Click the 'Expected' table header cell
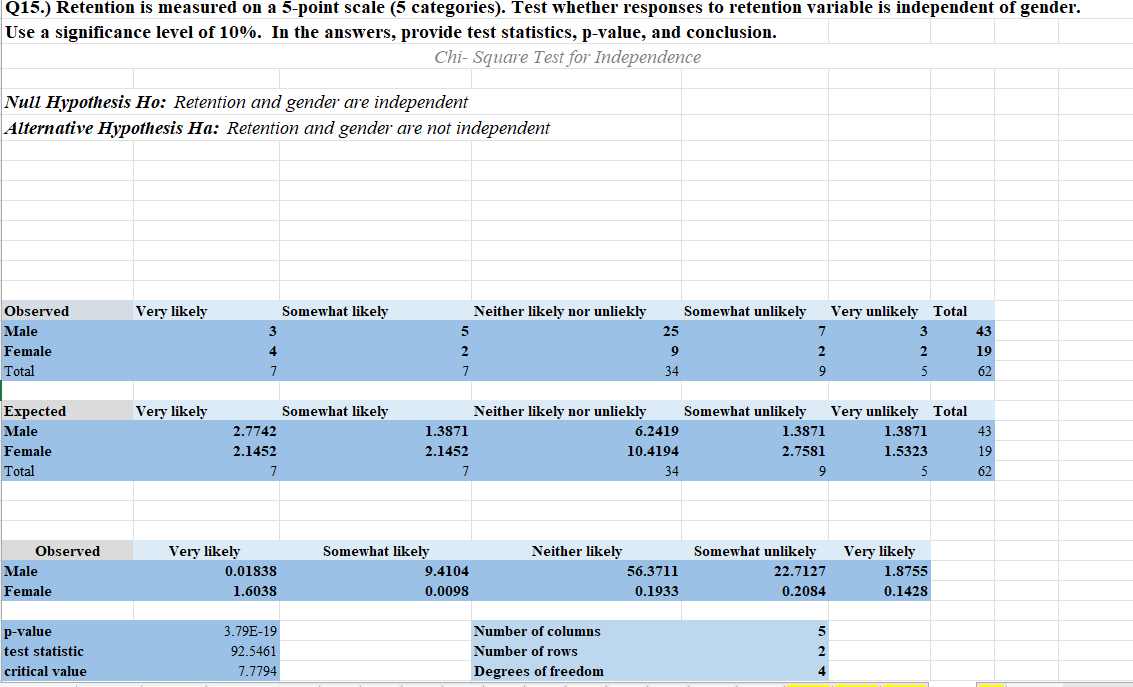 tap(67, 411)
